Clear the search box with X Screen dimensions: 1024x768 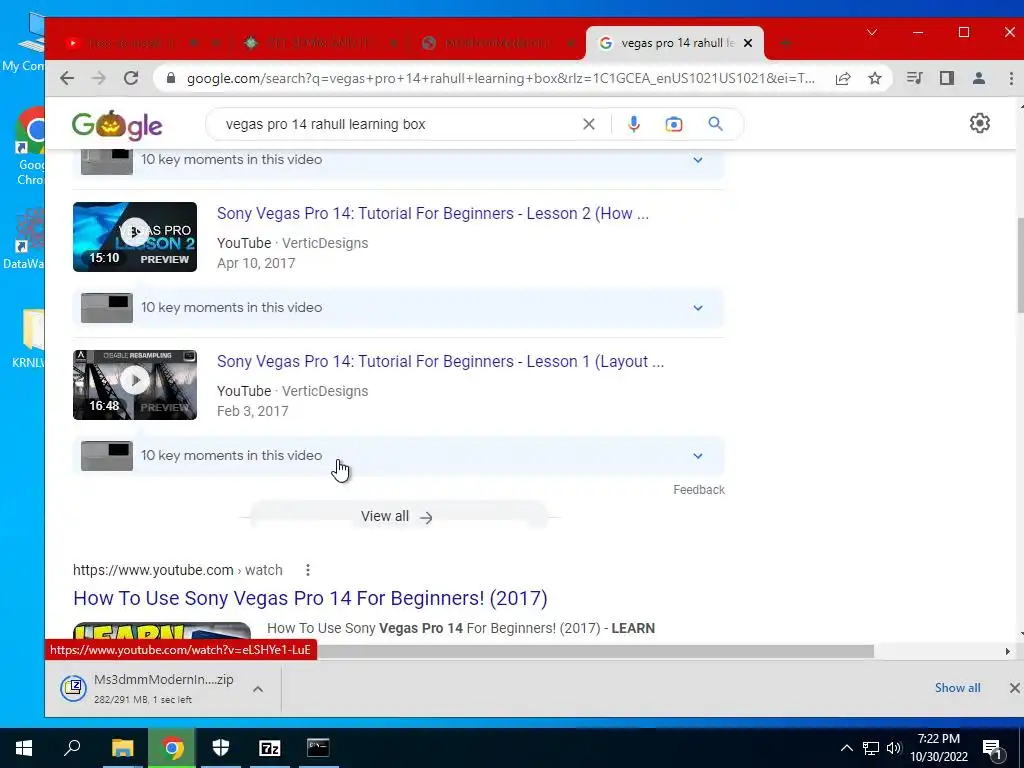click(588, 124)
